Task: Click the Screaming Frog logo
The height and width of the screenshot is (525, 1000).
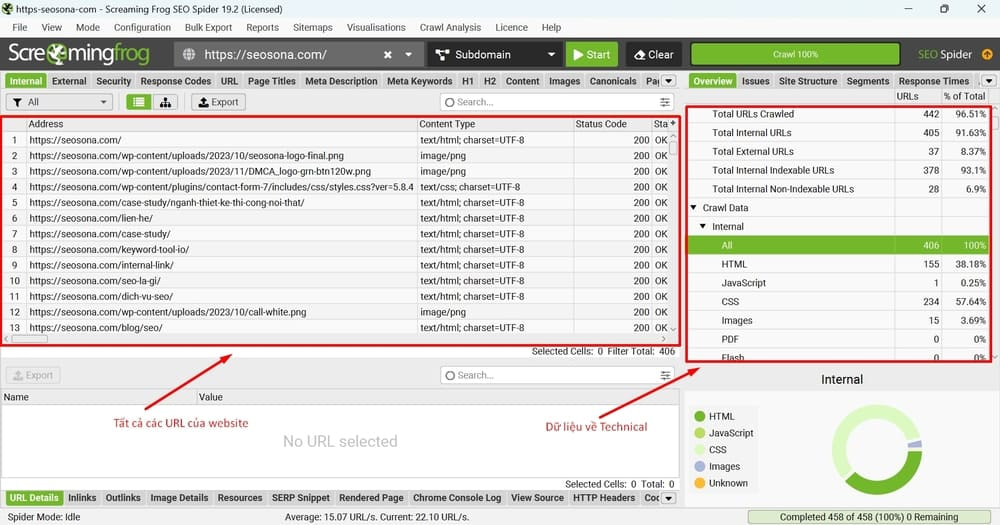Action: coord(79,54)
